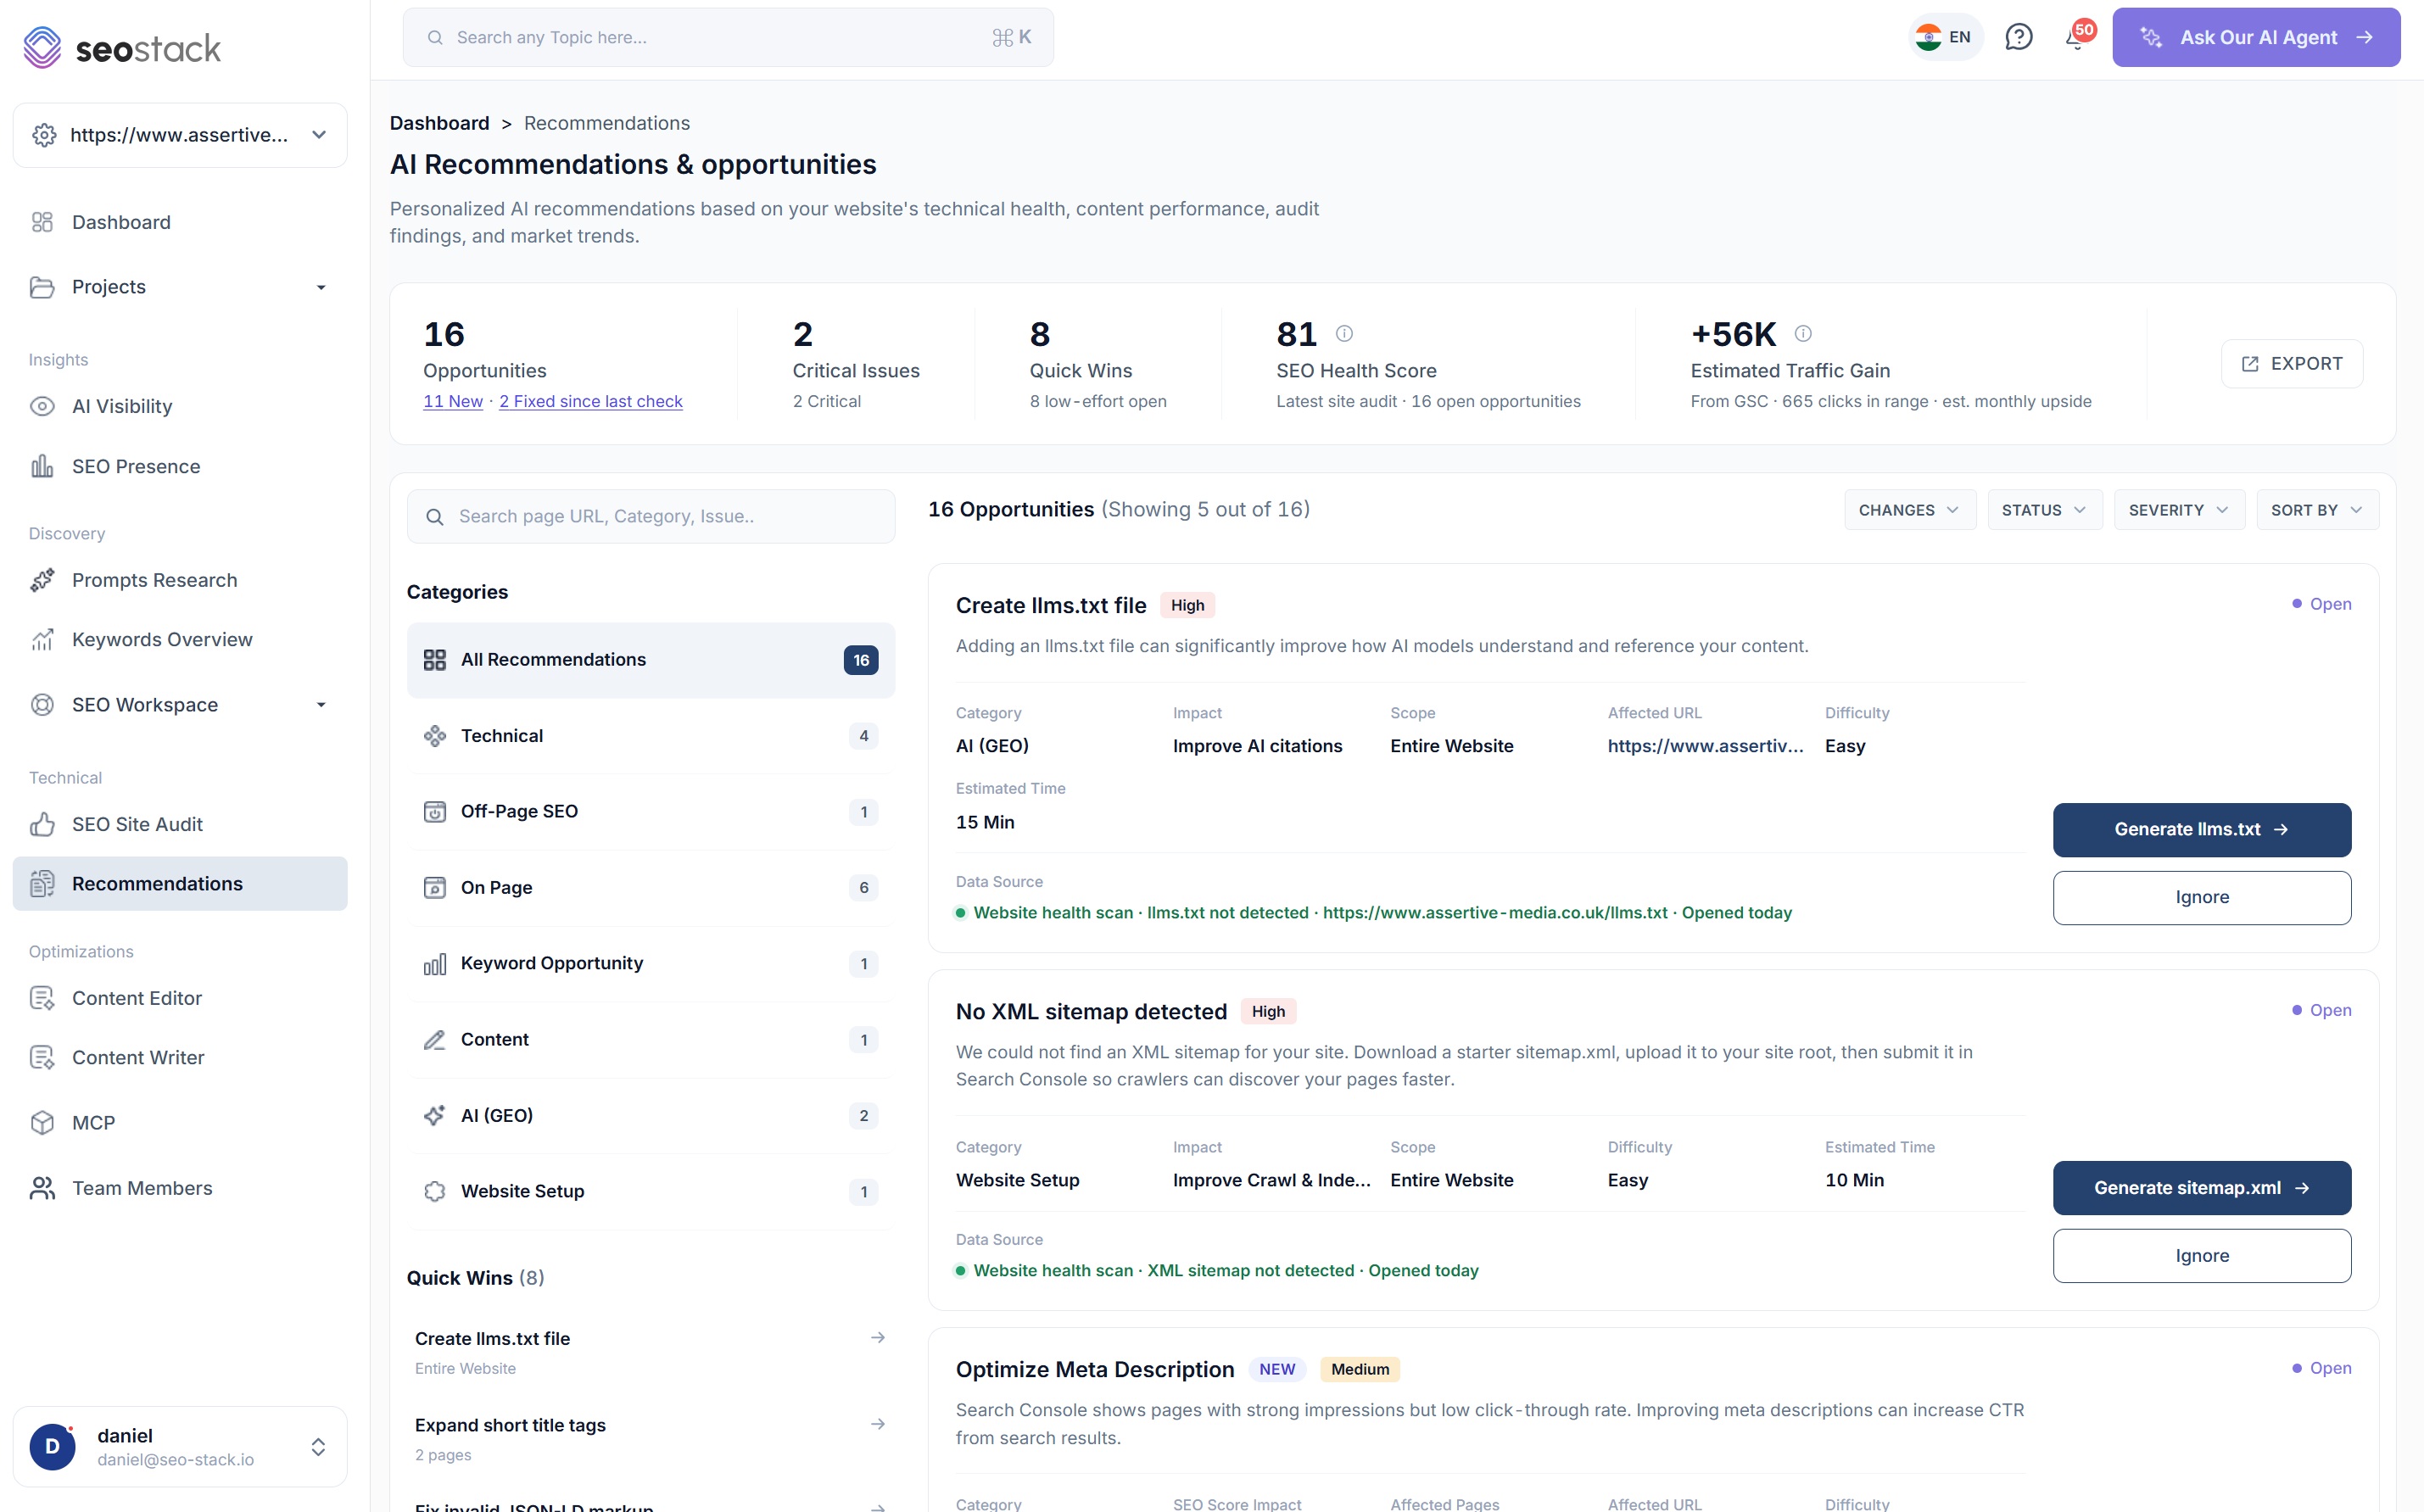Click arrow next to Create llms.txt quick win
This screenshot has width=2424, height=1512.
click(877, 1338)
